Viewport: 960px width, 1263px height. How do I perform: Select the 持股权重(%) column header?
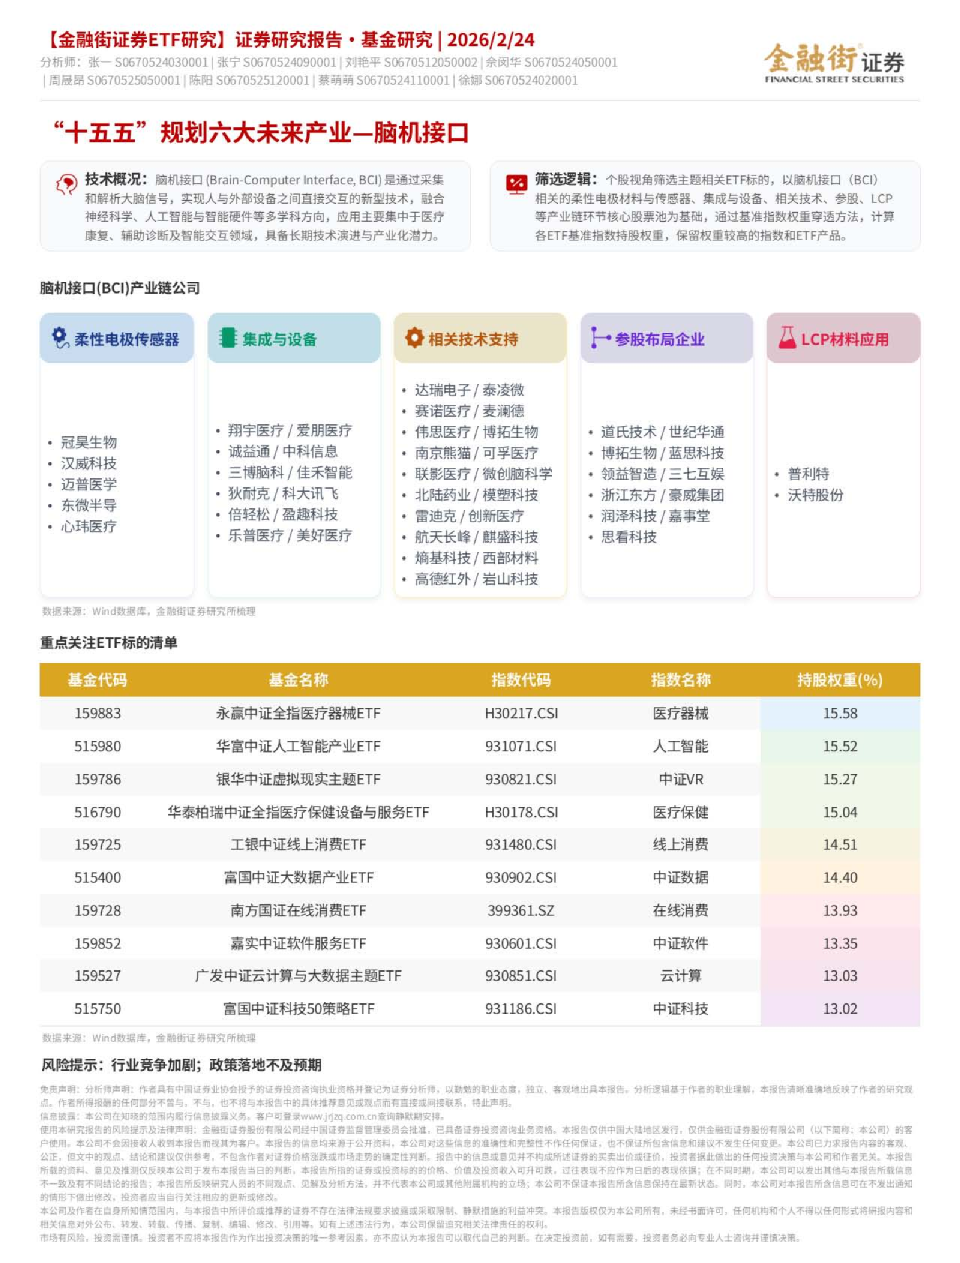pos(839,680)
